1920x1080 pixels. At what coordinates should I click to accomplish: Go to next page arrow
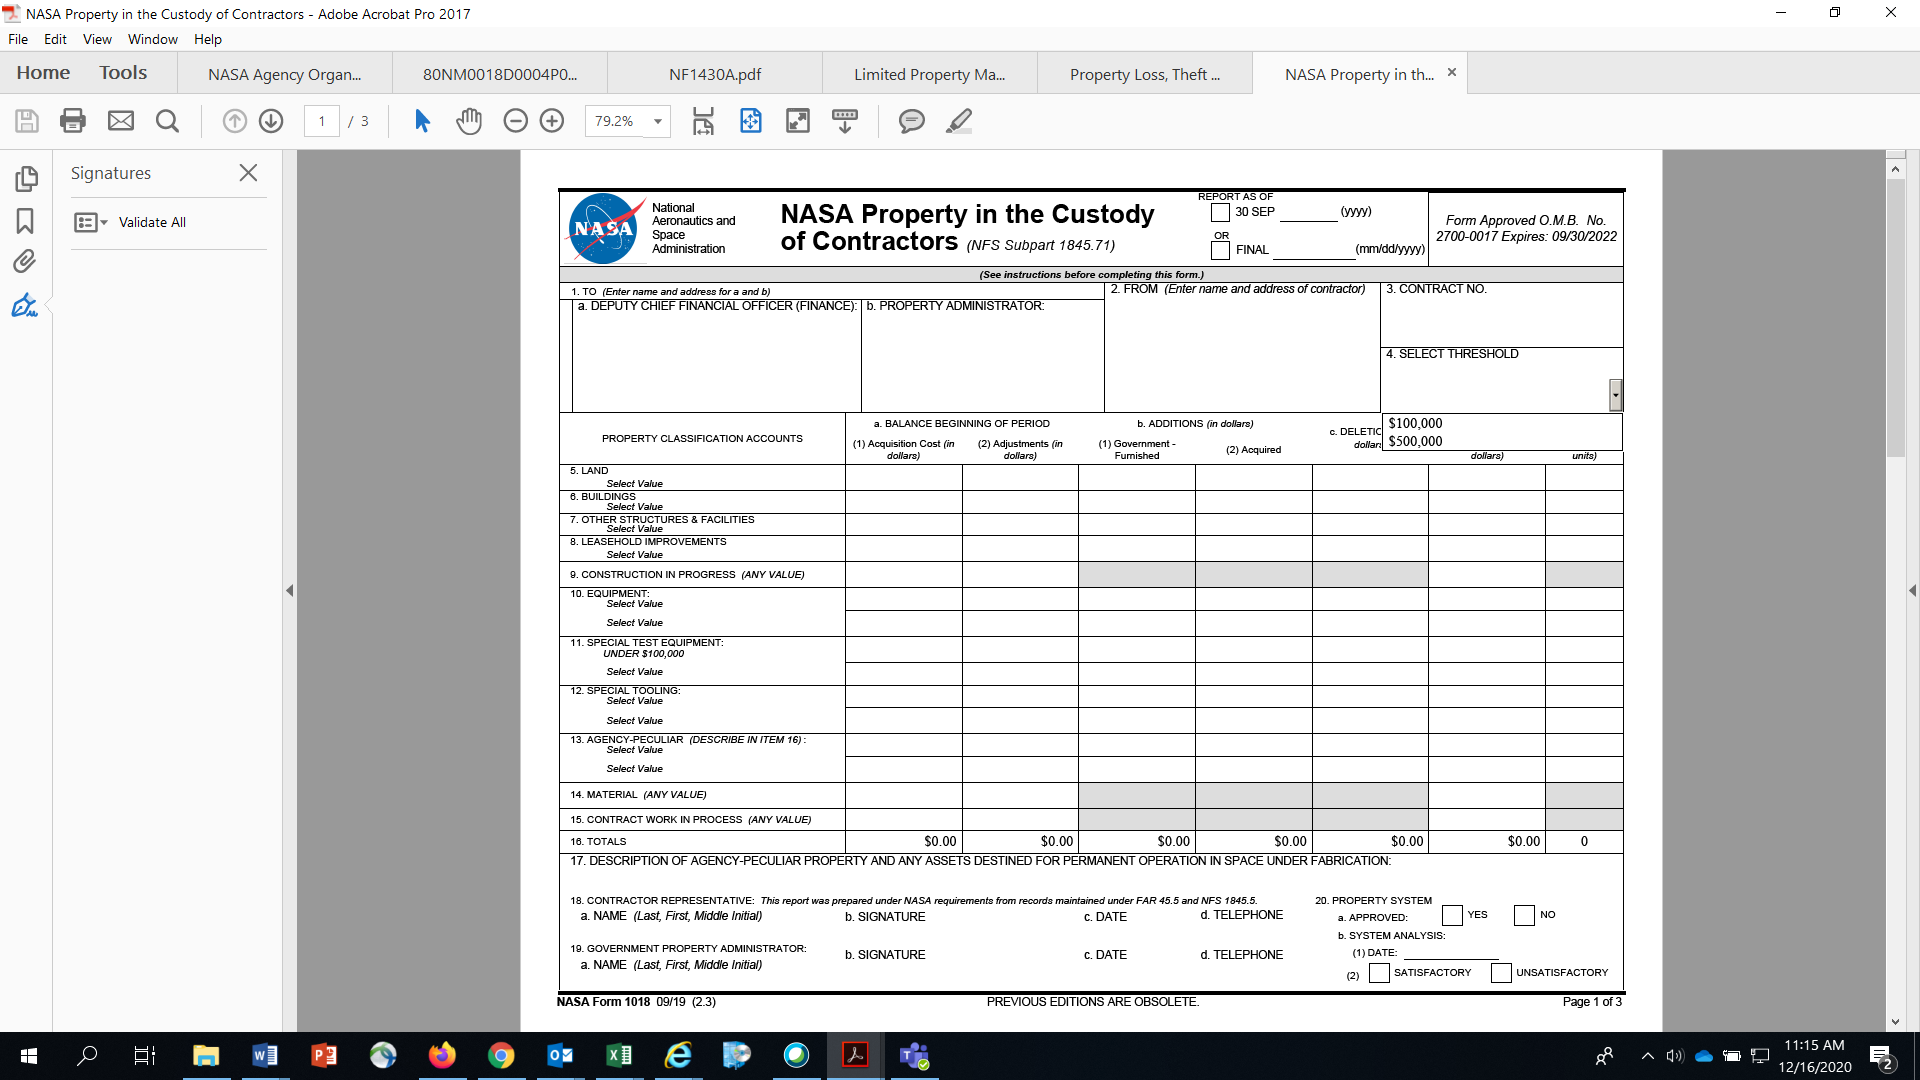[271, 121]
